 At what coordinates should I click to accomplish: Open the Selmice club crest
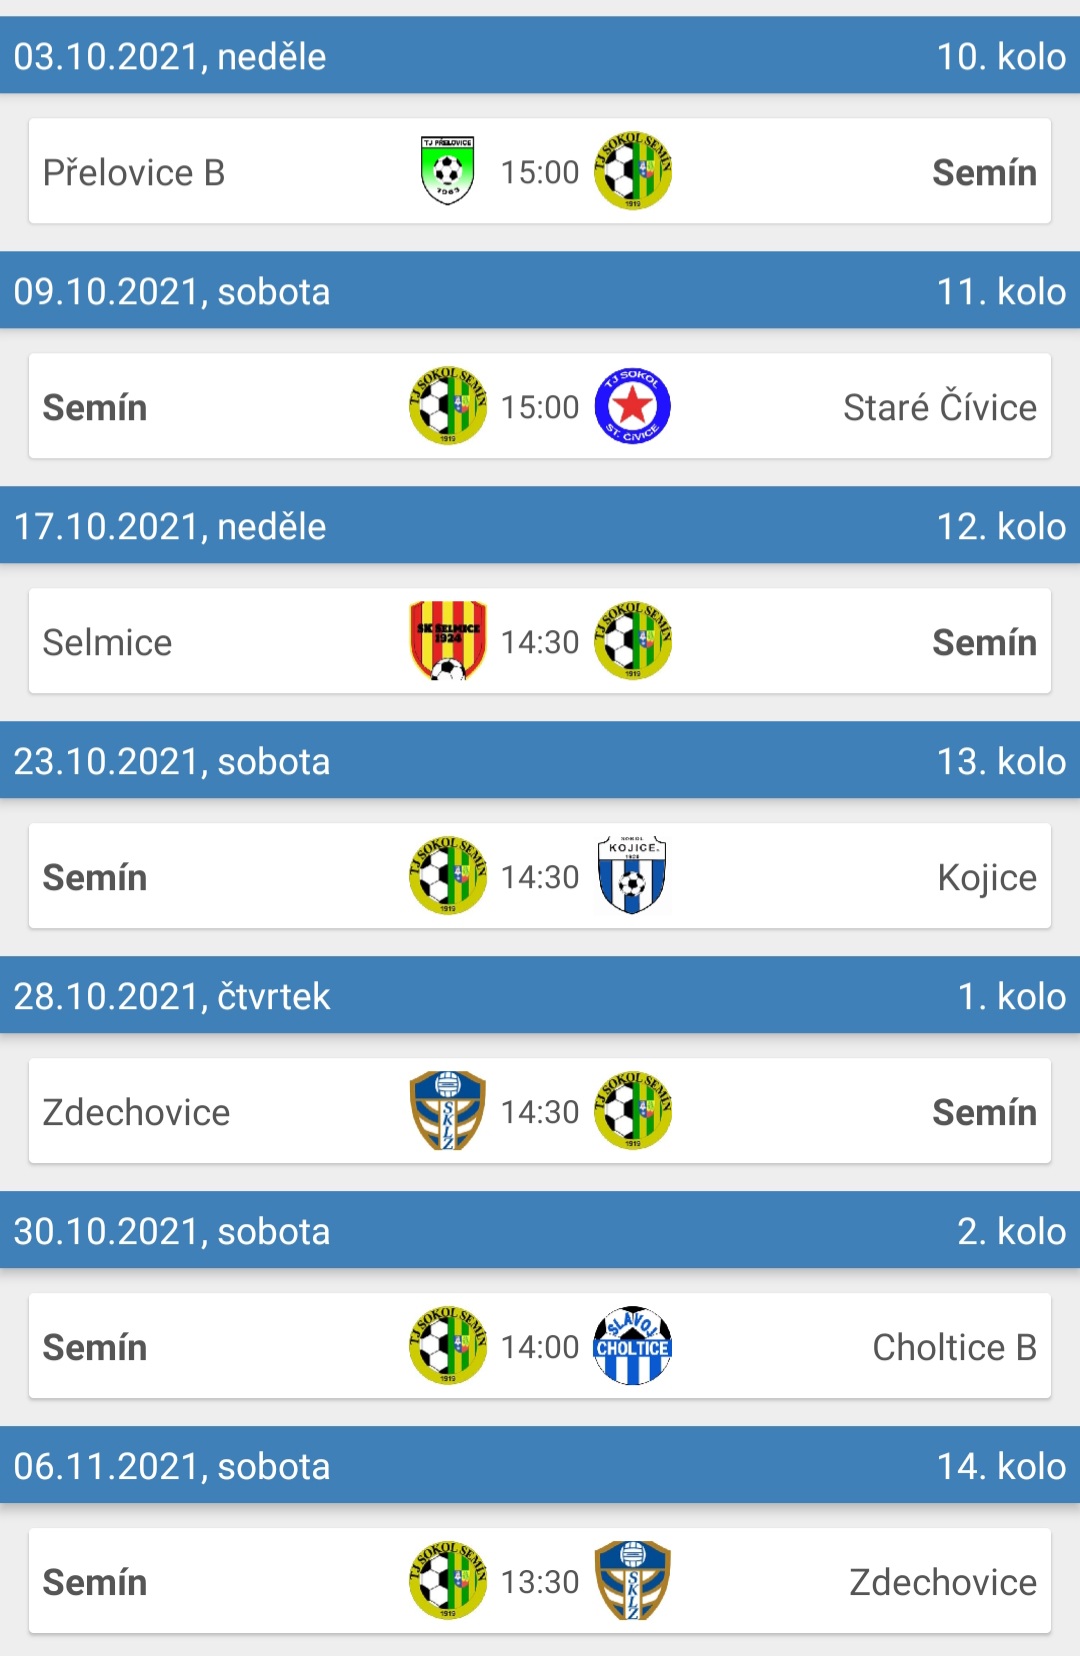447,641
